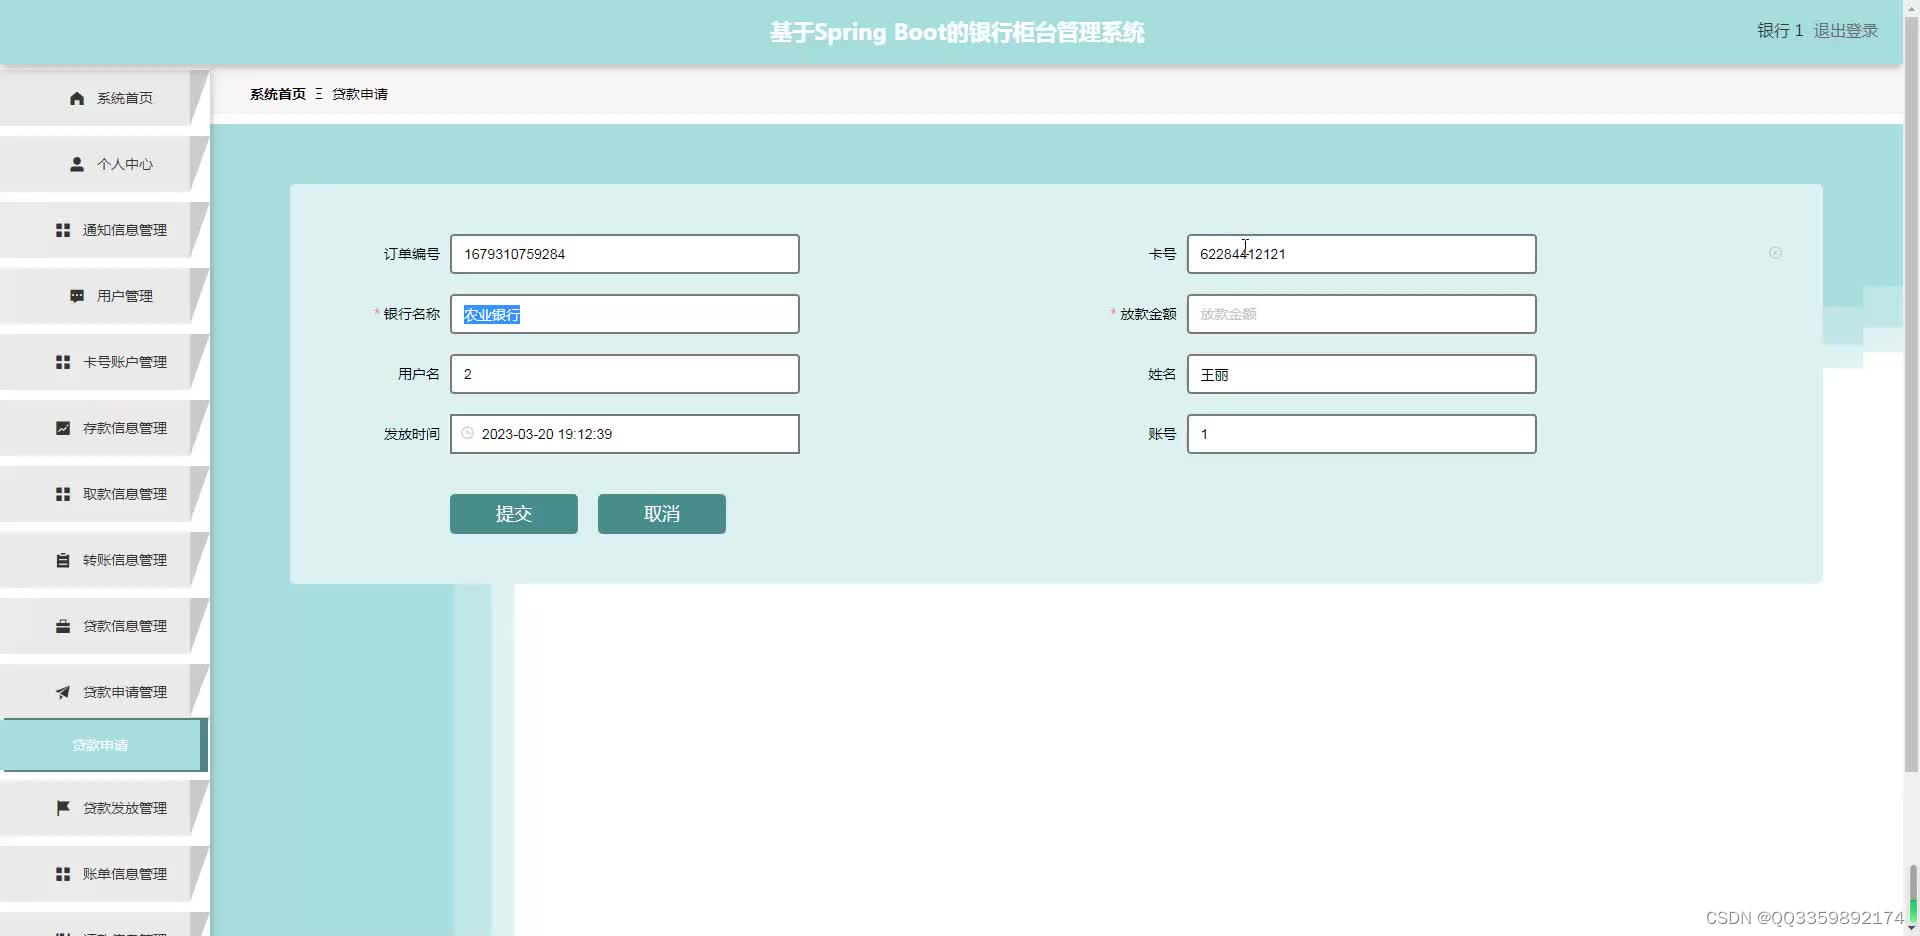
Task: Click the 放款金额 input field
Action: (x=1362, y=314)
